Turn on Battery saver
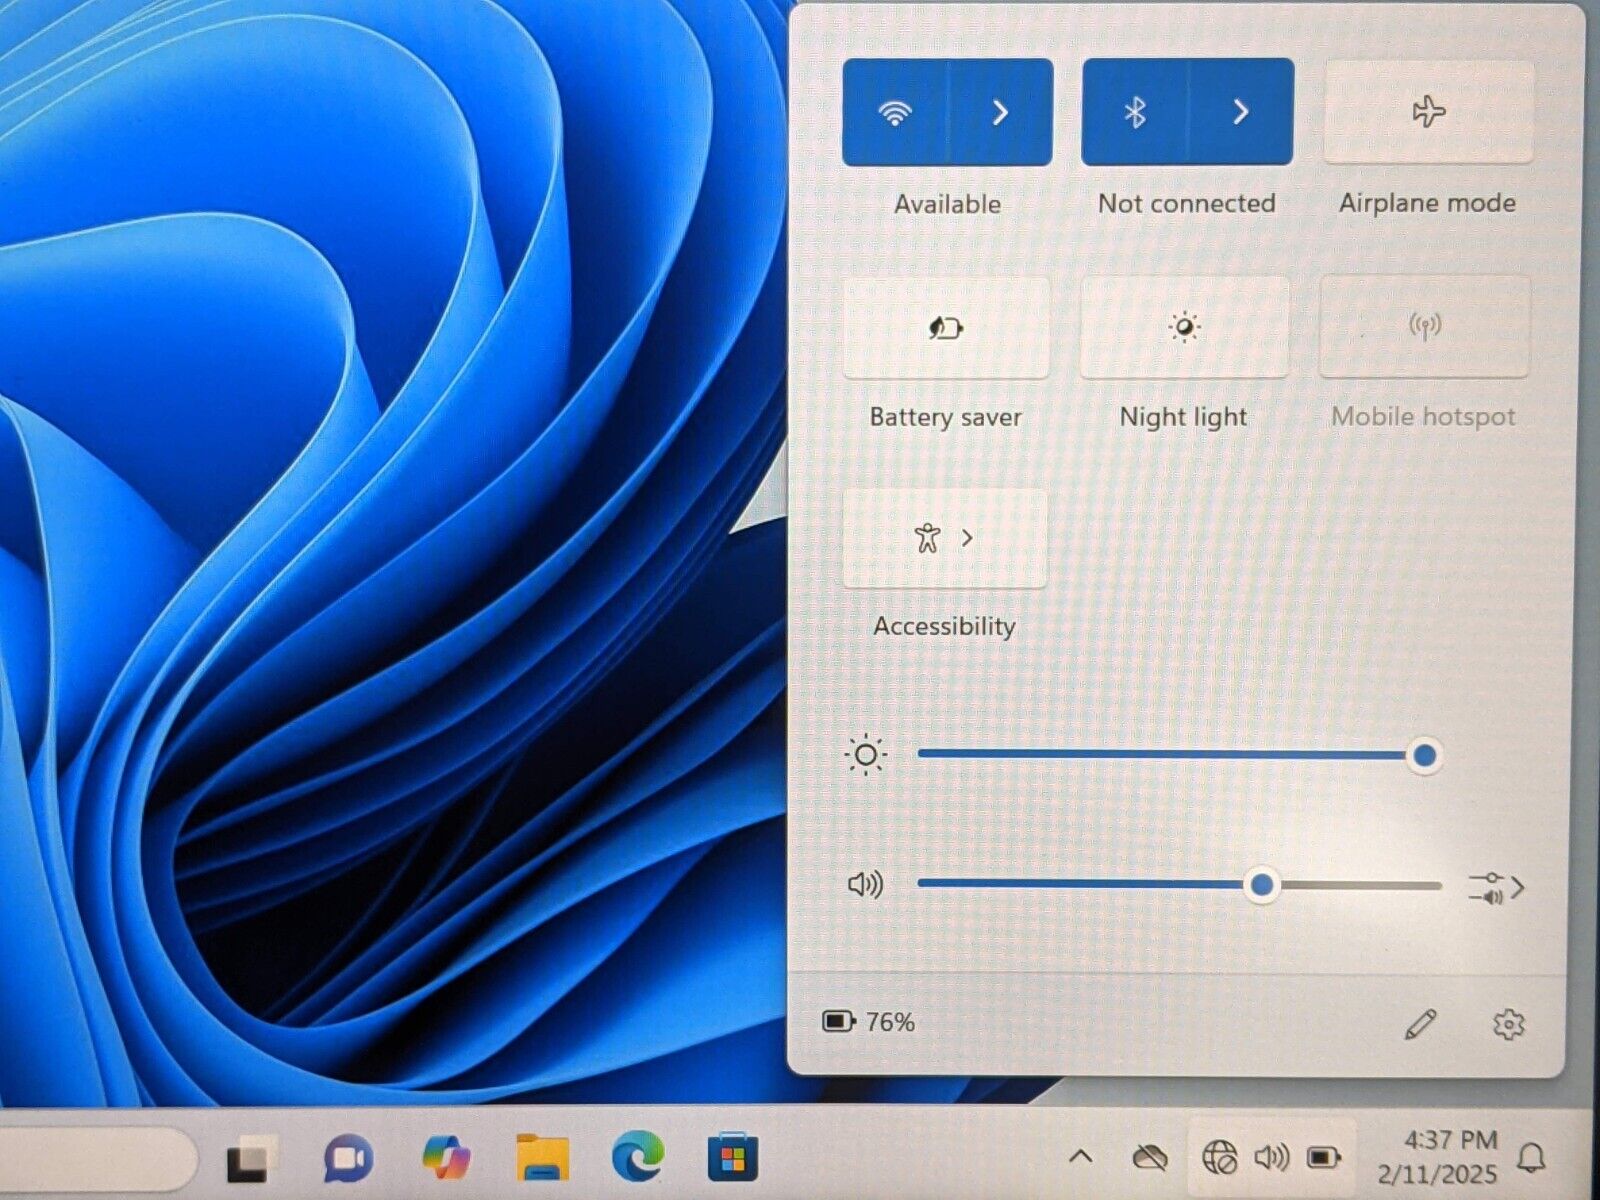 [946, 328]
